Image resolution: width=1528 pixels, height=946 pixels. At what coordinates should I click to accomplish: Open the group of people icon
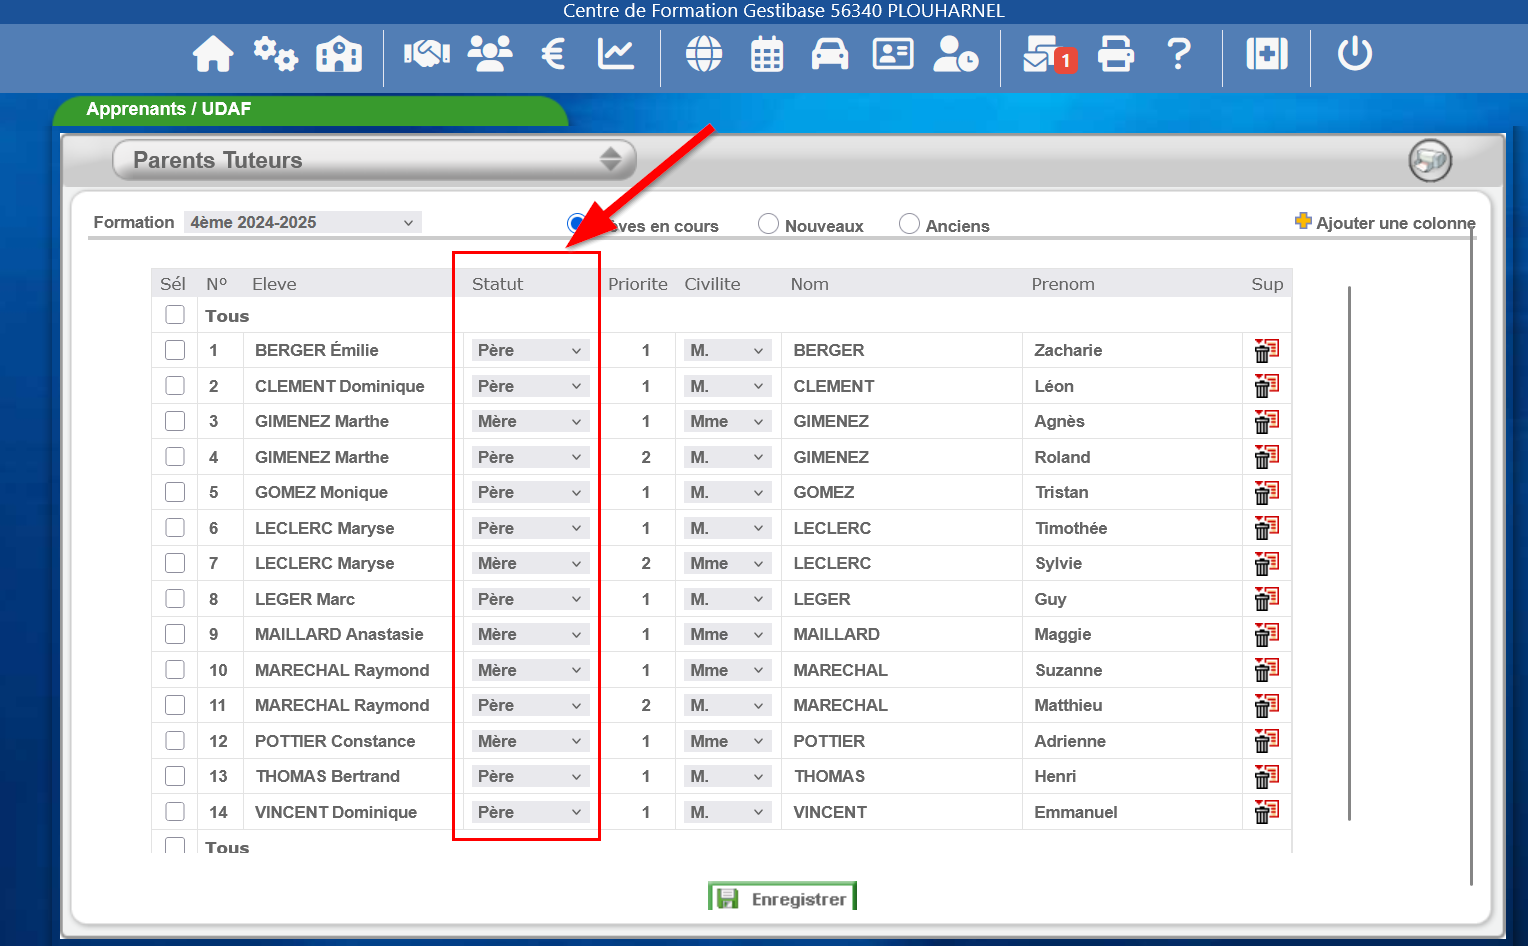(490, 54)
